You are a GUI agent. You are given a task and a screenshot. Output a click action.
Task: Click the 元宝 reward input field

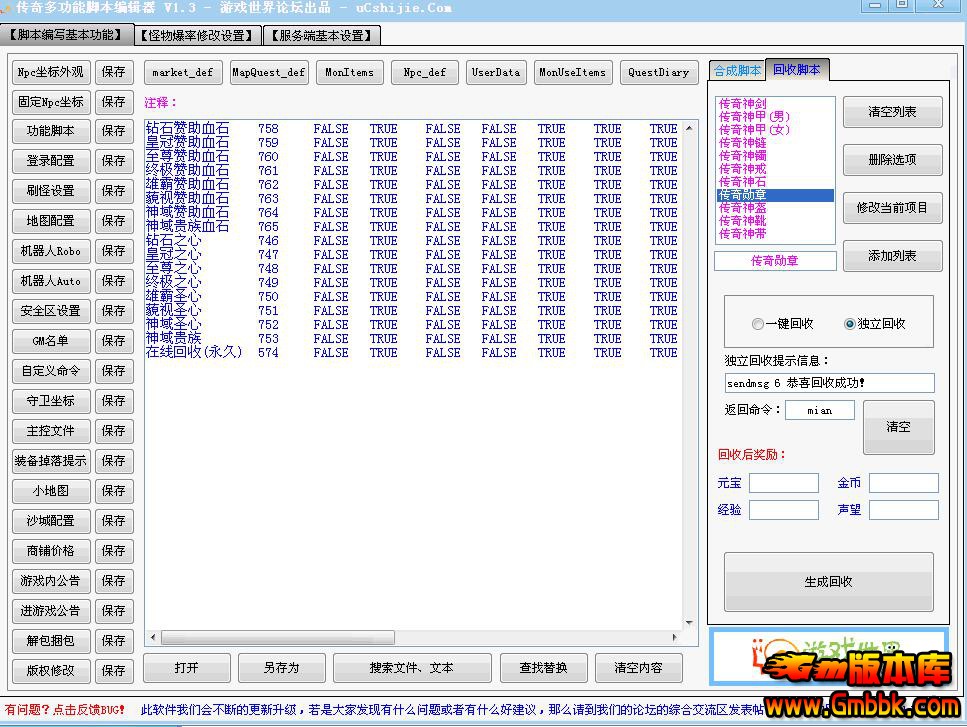tap(783, 484)
